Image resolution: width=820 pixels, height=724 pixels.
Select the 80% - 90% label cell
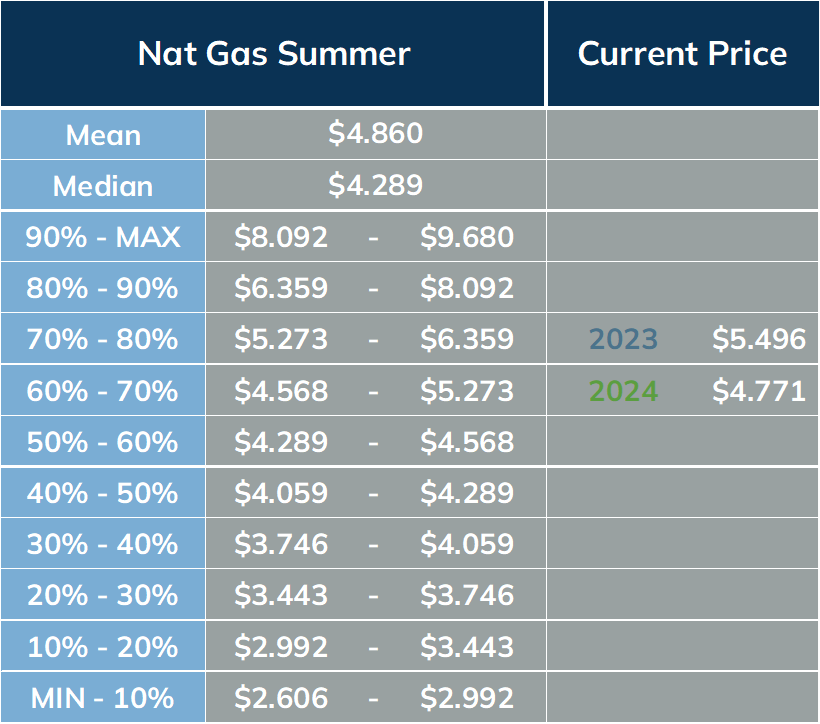(102, 288)
